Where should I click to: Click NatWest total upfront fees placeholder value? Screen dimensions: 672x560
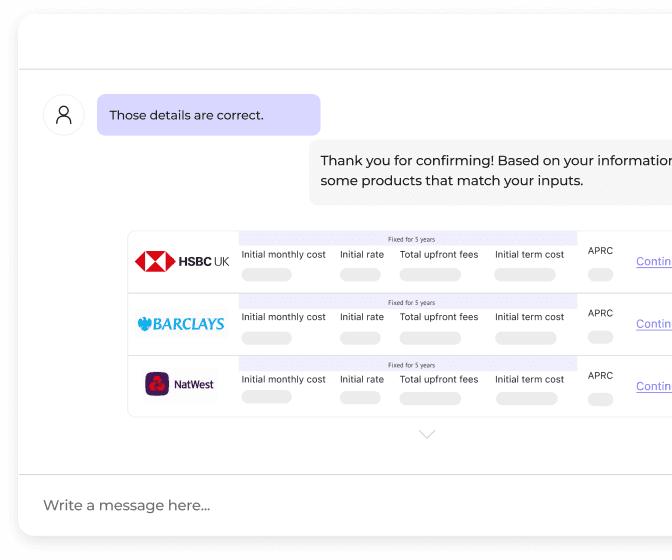coord(430,399)
